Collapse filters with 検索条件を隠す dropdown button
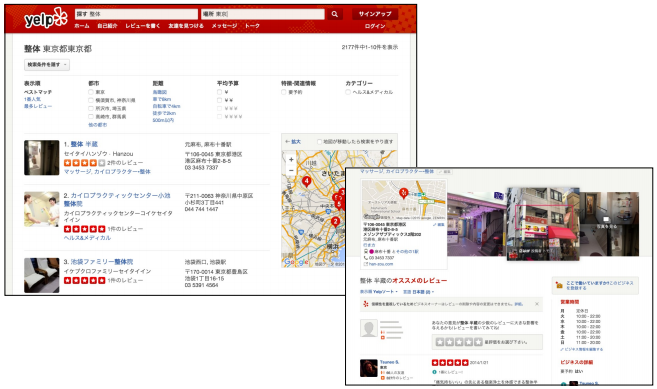 click(x=47, y=65)
